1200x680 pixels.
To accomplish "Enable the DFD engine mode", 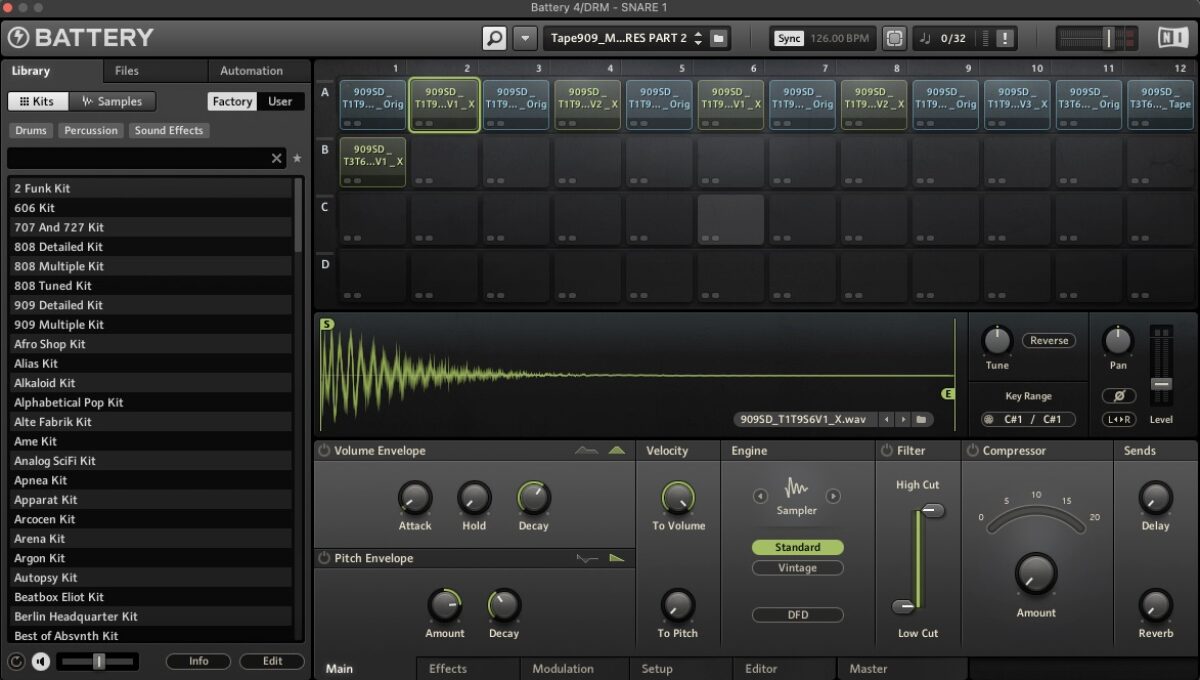I will pyautogui.click(x=797, y=615).
